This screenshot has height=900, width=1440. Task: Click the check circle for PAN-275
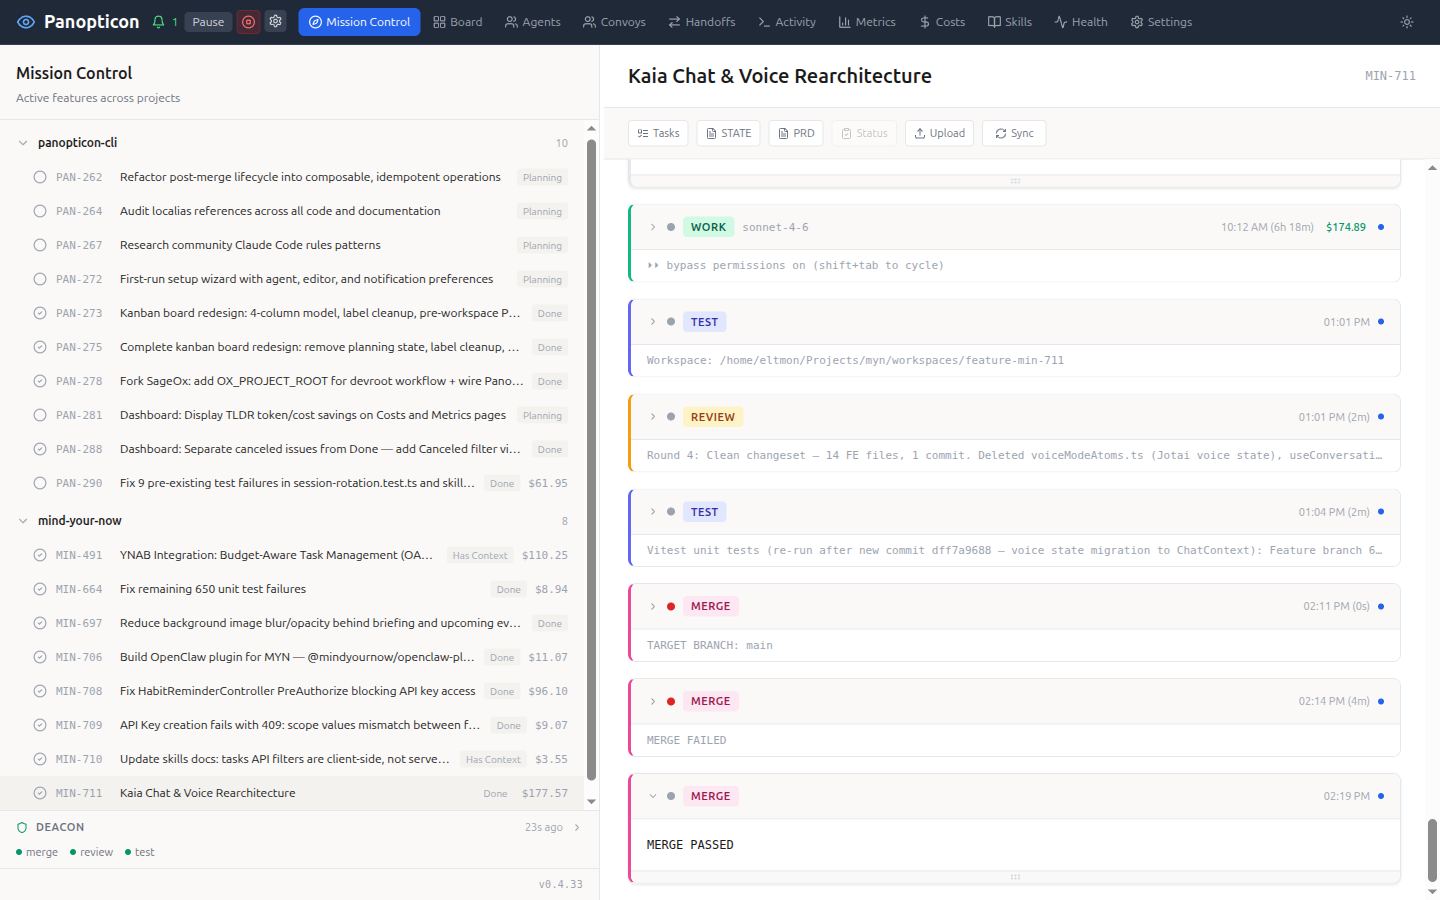(x=40, y=347)
